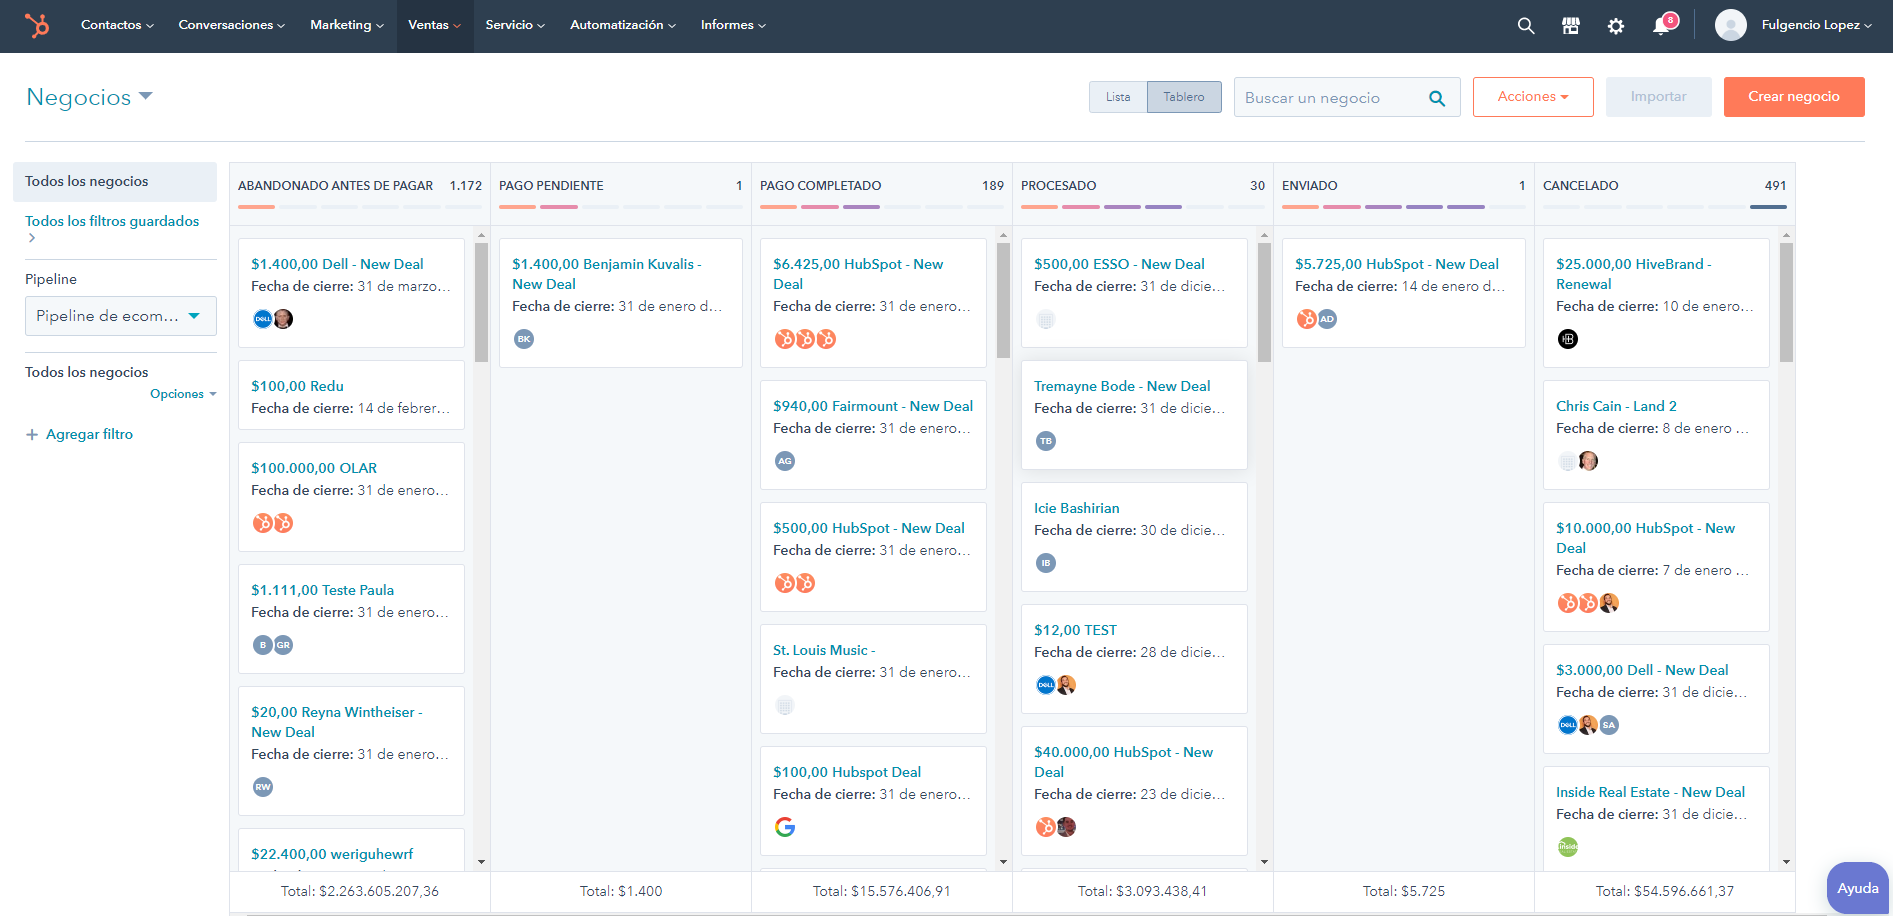Open the HubSpot notifications bell
This screenshot has width=1893, height=916.
(1662, 25)
